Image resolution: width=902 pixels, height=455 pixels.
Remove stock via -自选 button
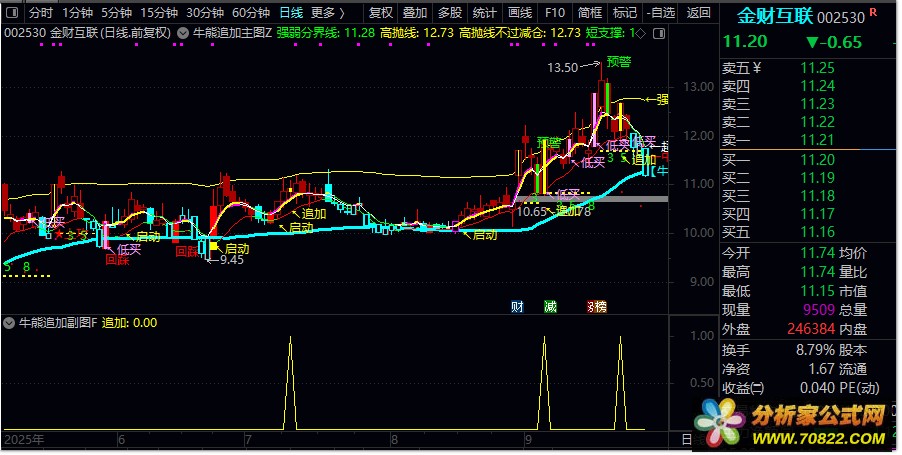coord(660,12)
